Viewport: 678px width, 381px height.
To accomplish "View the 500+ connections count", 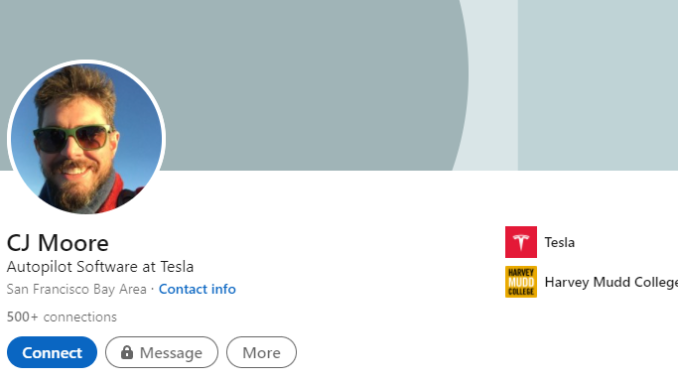I will 62,317.
